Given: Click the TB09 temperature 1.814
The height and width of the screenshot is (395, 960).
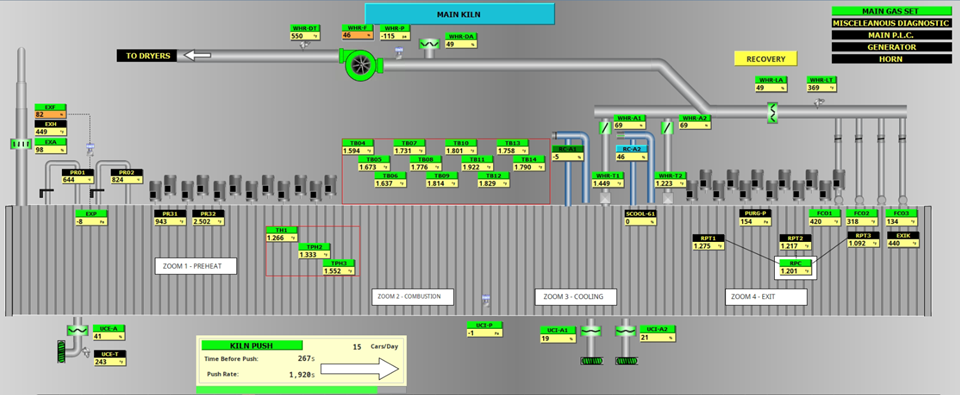Looking at the screenshot, I should pyautogui.click(x=441, y=183).
